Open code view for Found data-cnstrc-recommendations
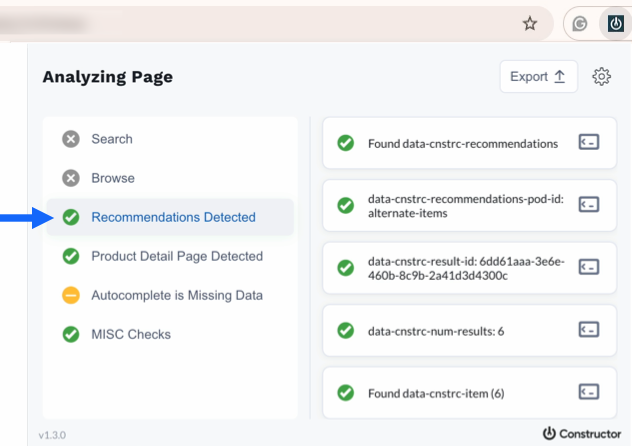Viewport: 632px width, 446px height. pyautogui.click(x=588, y=142)
